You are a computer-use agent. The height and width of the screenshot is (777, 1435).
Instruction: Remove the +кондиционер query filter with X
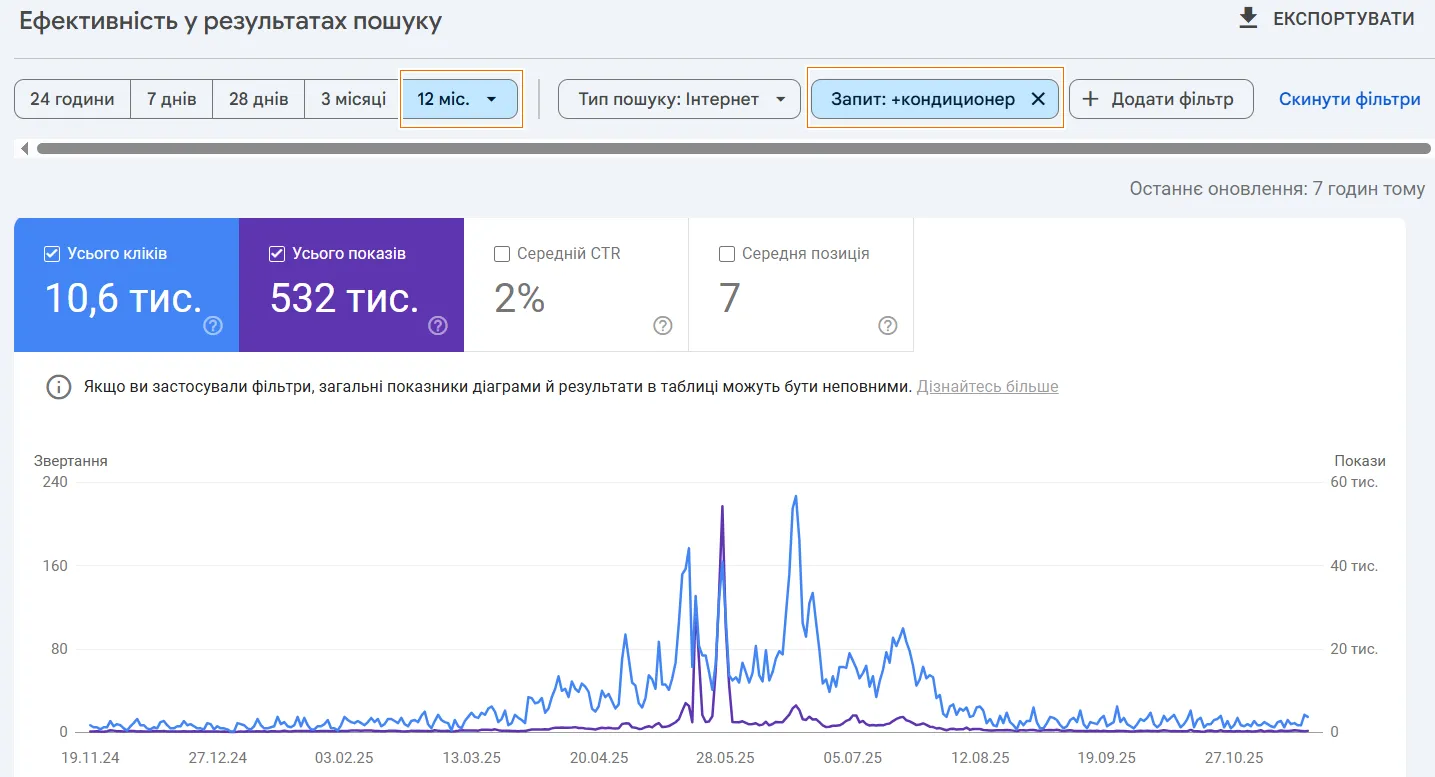[x=1038, y=99]
